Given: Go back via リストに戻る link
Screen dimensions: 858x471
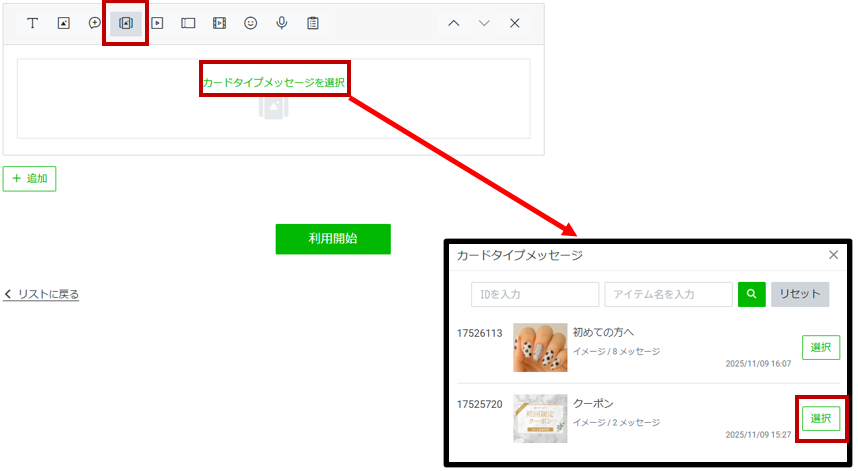Looking at the screenshot, I should coord(42,294).
